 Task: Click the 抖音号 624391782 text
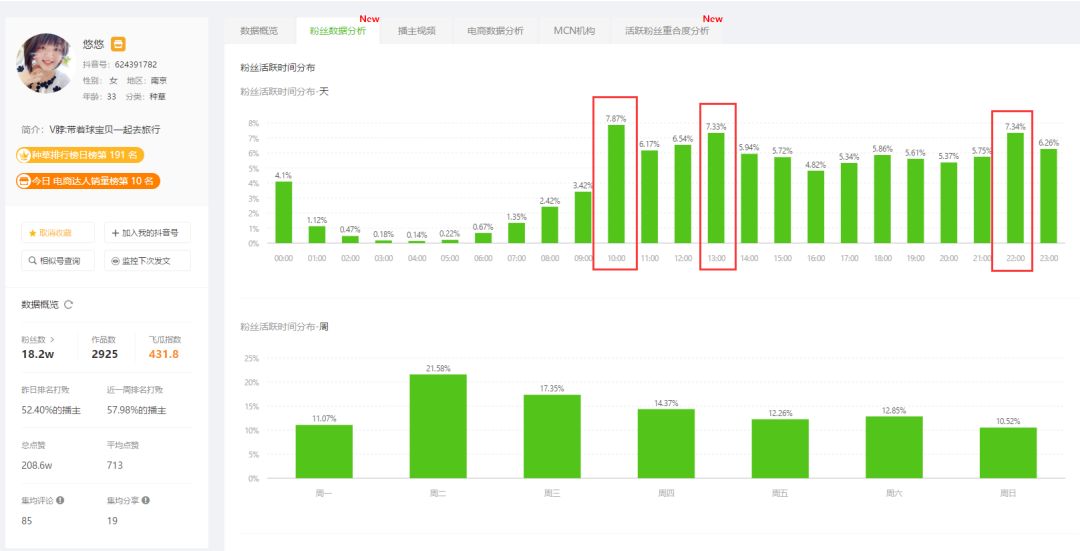[x=120, y=65]
